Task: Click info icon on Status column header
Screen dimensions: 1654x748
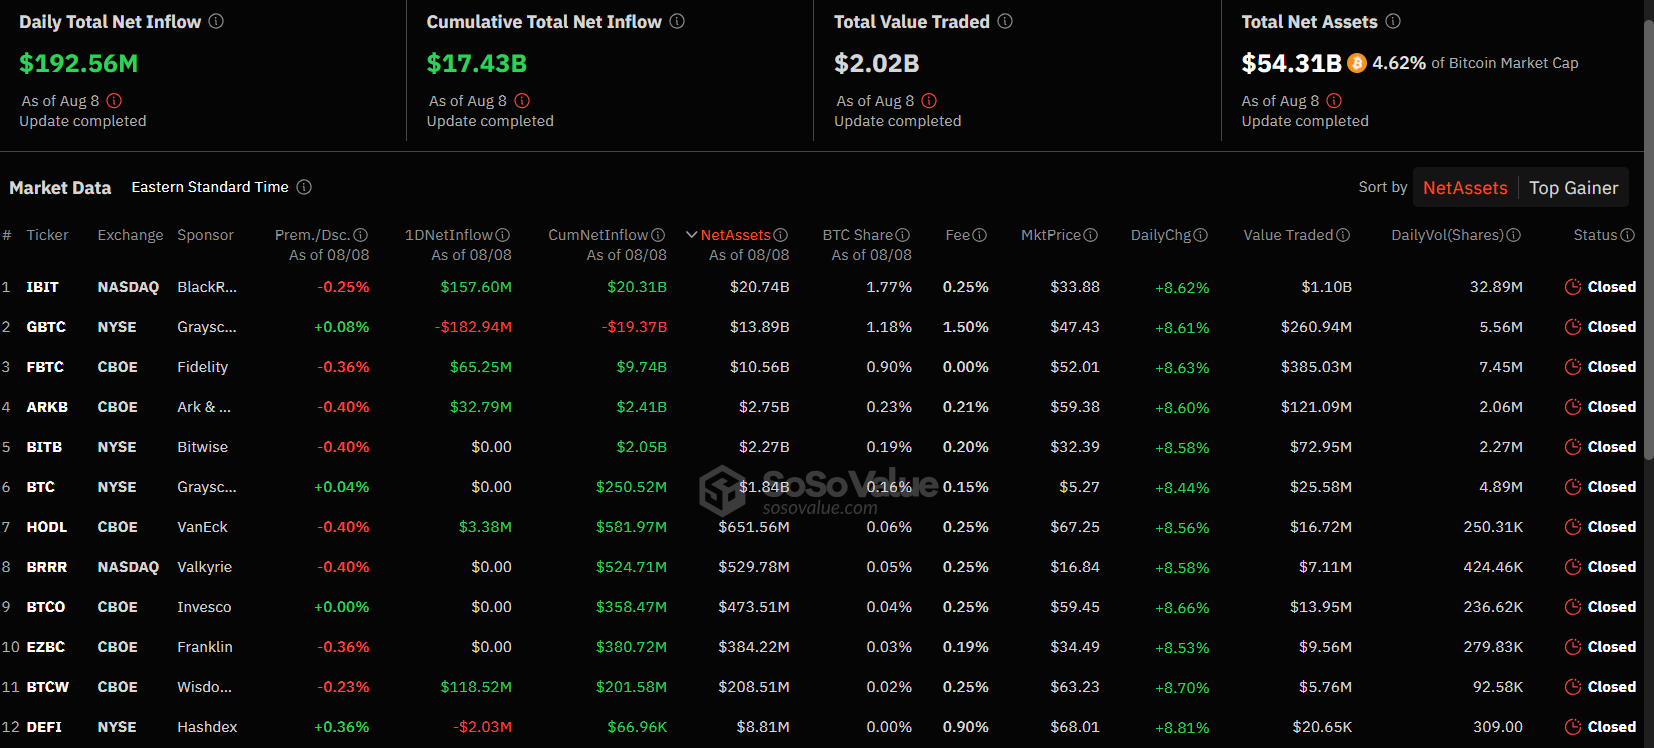Action: [1628, 235]
